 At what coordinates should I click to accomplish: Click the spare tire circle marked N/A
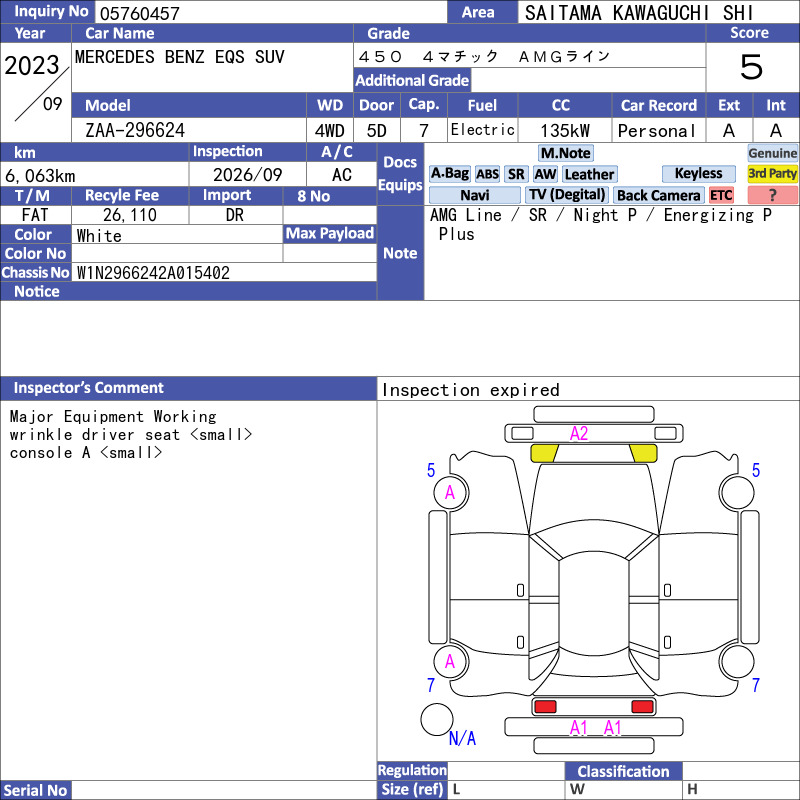click(x=437, y=719)
